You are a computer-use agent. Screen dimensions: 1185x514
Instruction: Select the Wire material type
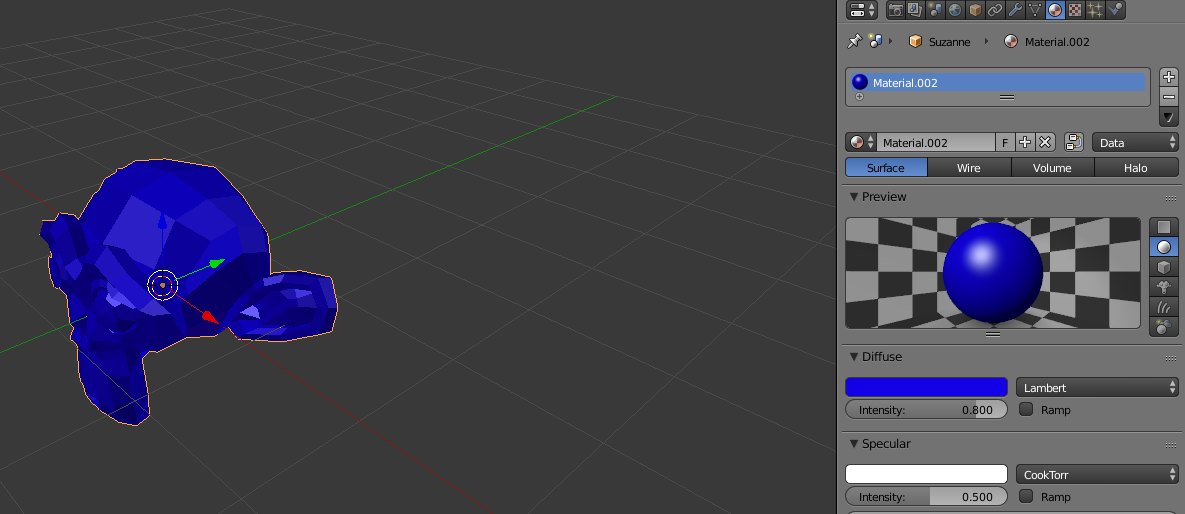pyautogui.click(x=970, y=168)
